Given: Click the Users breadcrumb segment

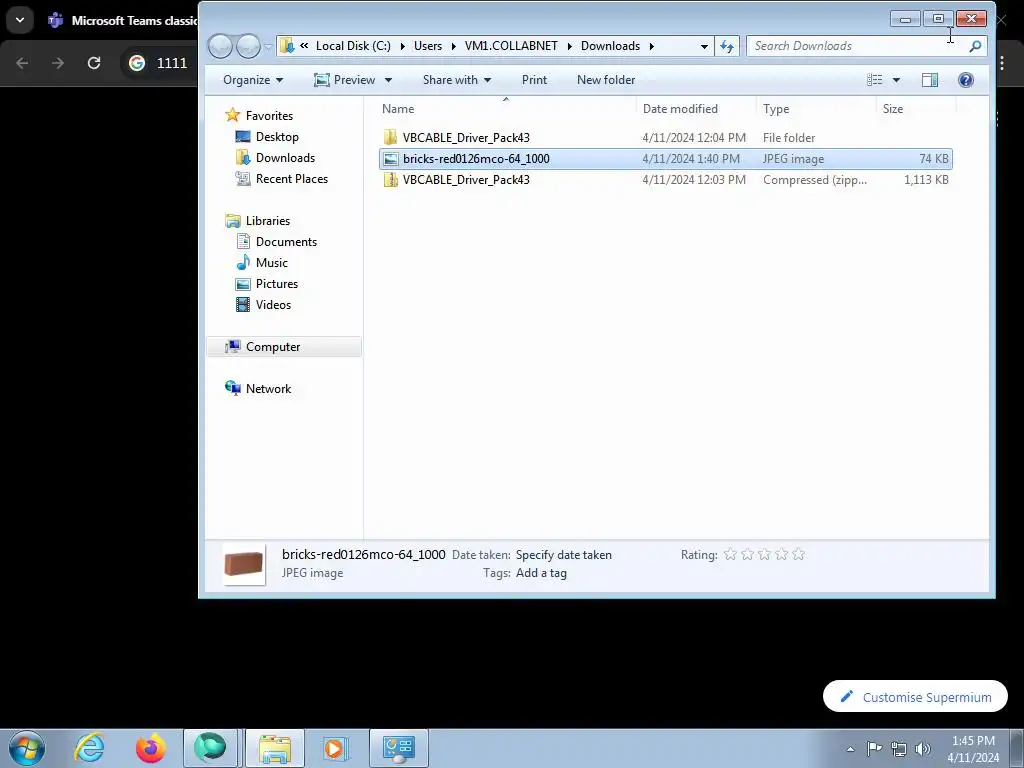Looking at the screenshot, I should pos(428,46).
